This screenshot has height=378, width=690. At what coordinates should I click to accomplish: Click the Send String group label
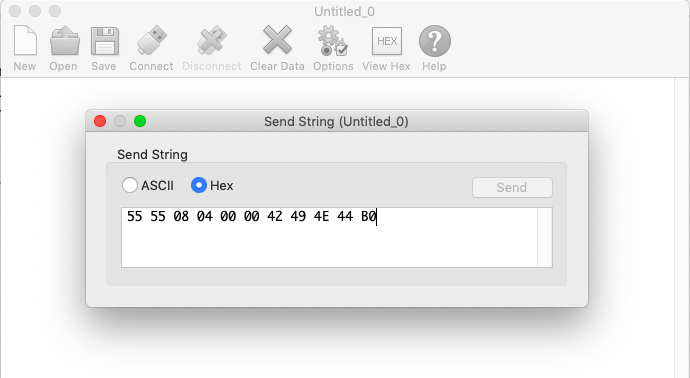tap(152, 154)
